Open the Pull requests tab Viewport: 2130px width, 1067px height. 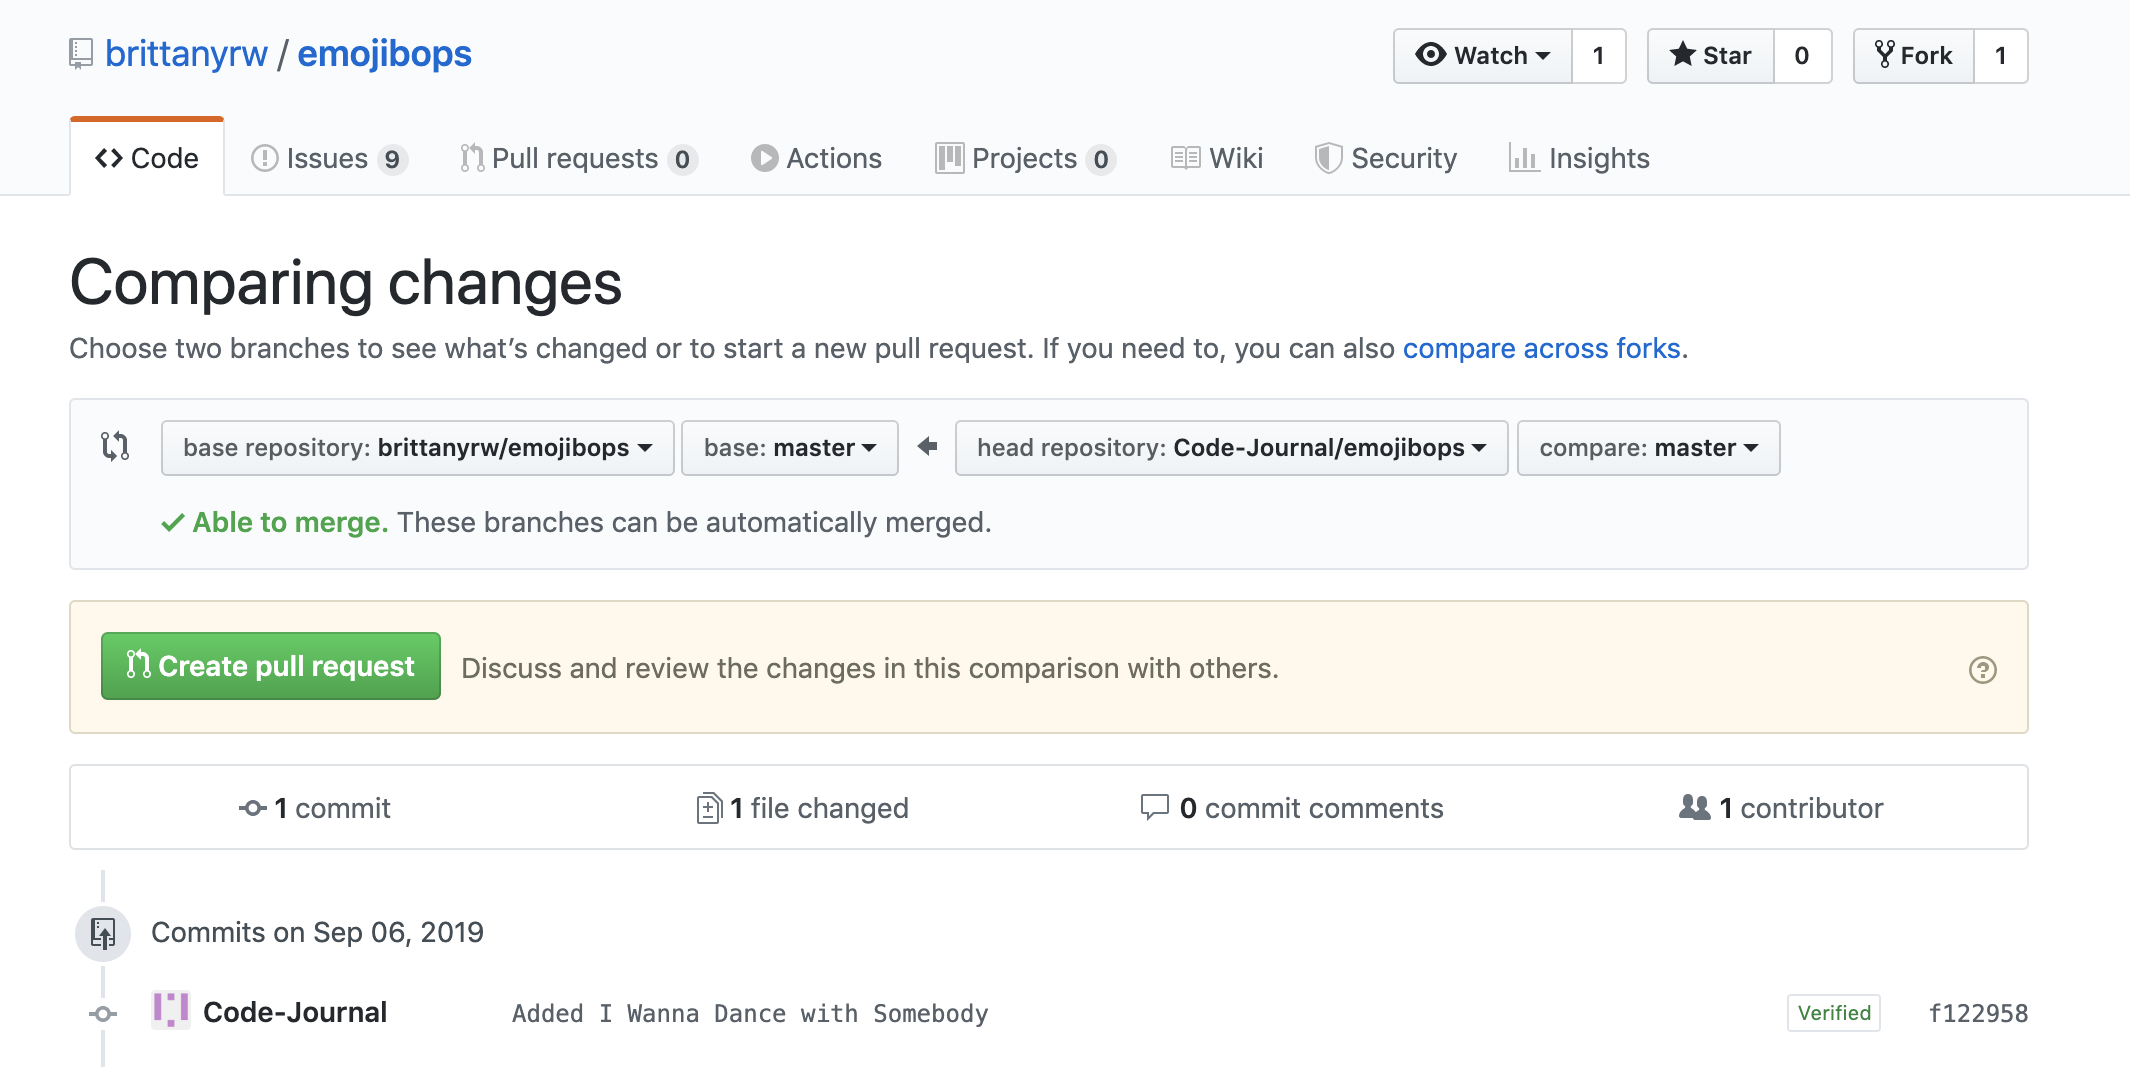click(576, 158)
